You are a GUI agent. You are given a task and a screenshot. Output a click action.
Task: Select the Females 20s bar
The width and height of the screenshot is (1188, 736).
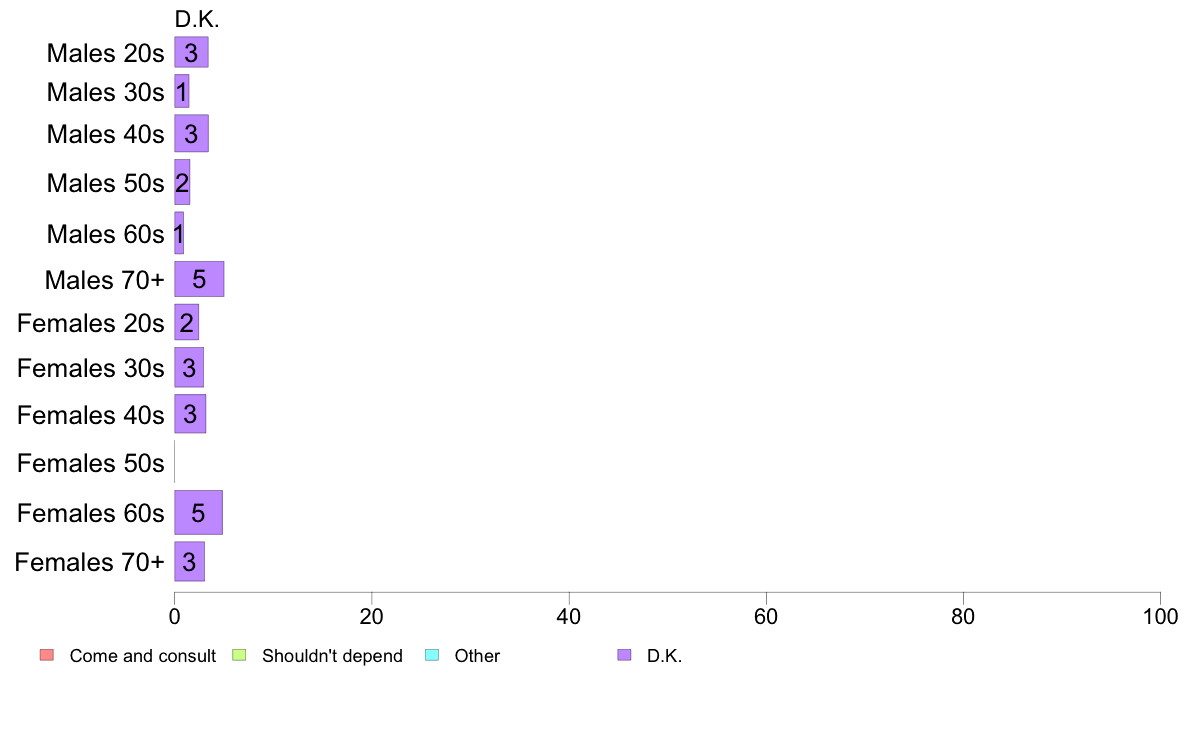tap(187, 322)
